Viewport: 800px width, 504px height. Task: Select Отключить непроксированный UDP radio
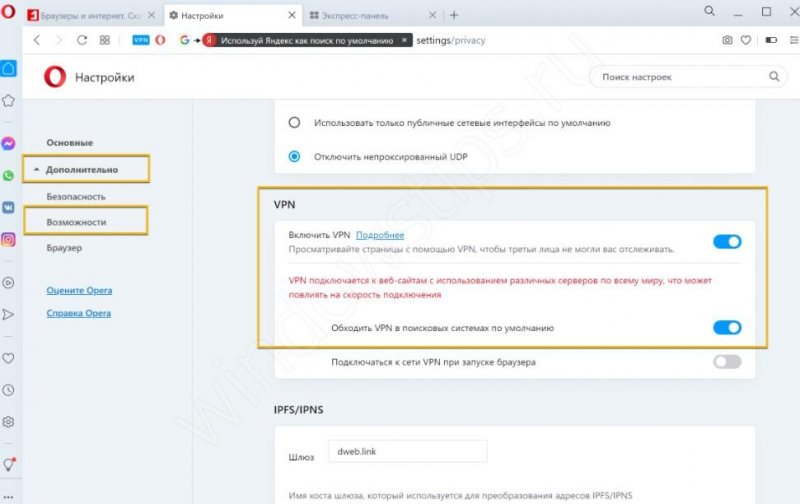tap(294, 157)
